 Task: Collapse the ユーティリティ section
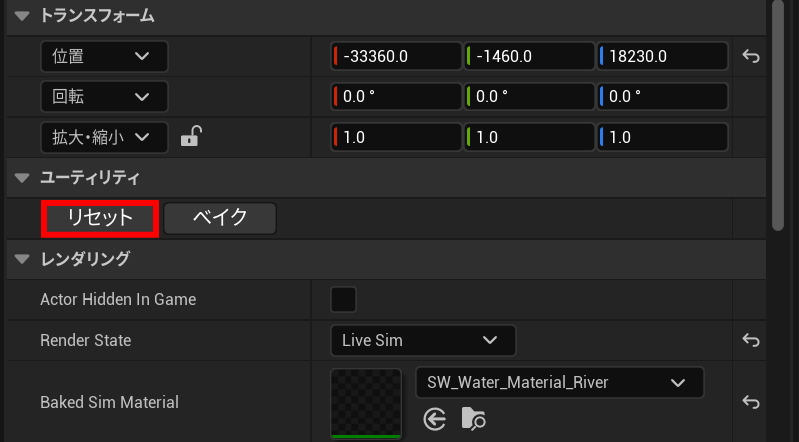22,178
